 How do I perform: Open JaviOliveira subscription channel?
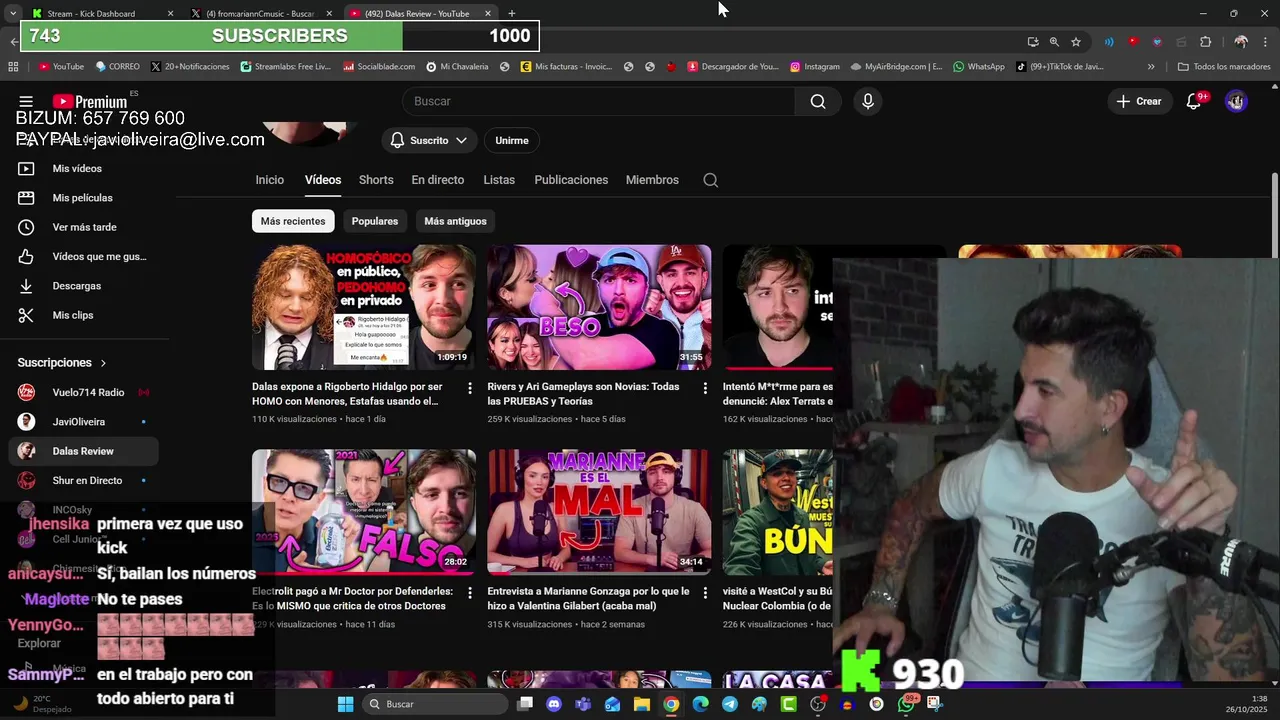(x=83, y=422)
